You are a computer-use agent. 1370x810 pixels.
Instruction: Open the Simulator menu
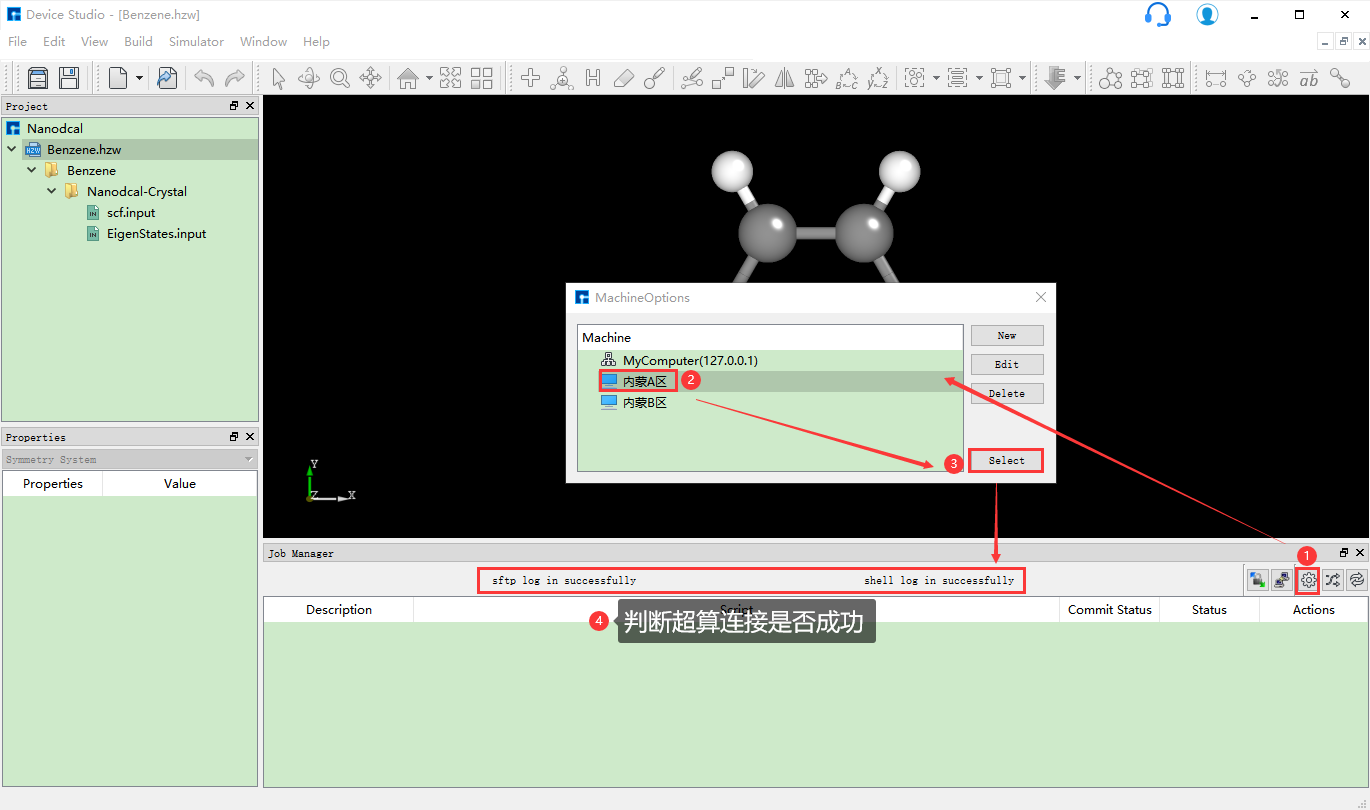click(x=196, y=42)
